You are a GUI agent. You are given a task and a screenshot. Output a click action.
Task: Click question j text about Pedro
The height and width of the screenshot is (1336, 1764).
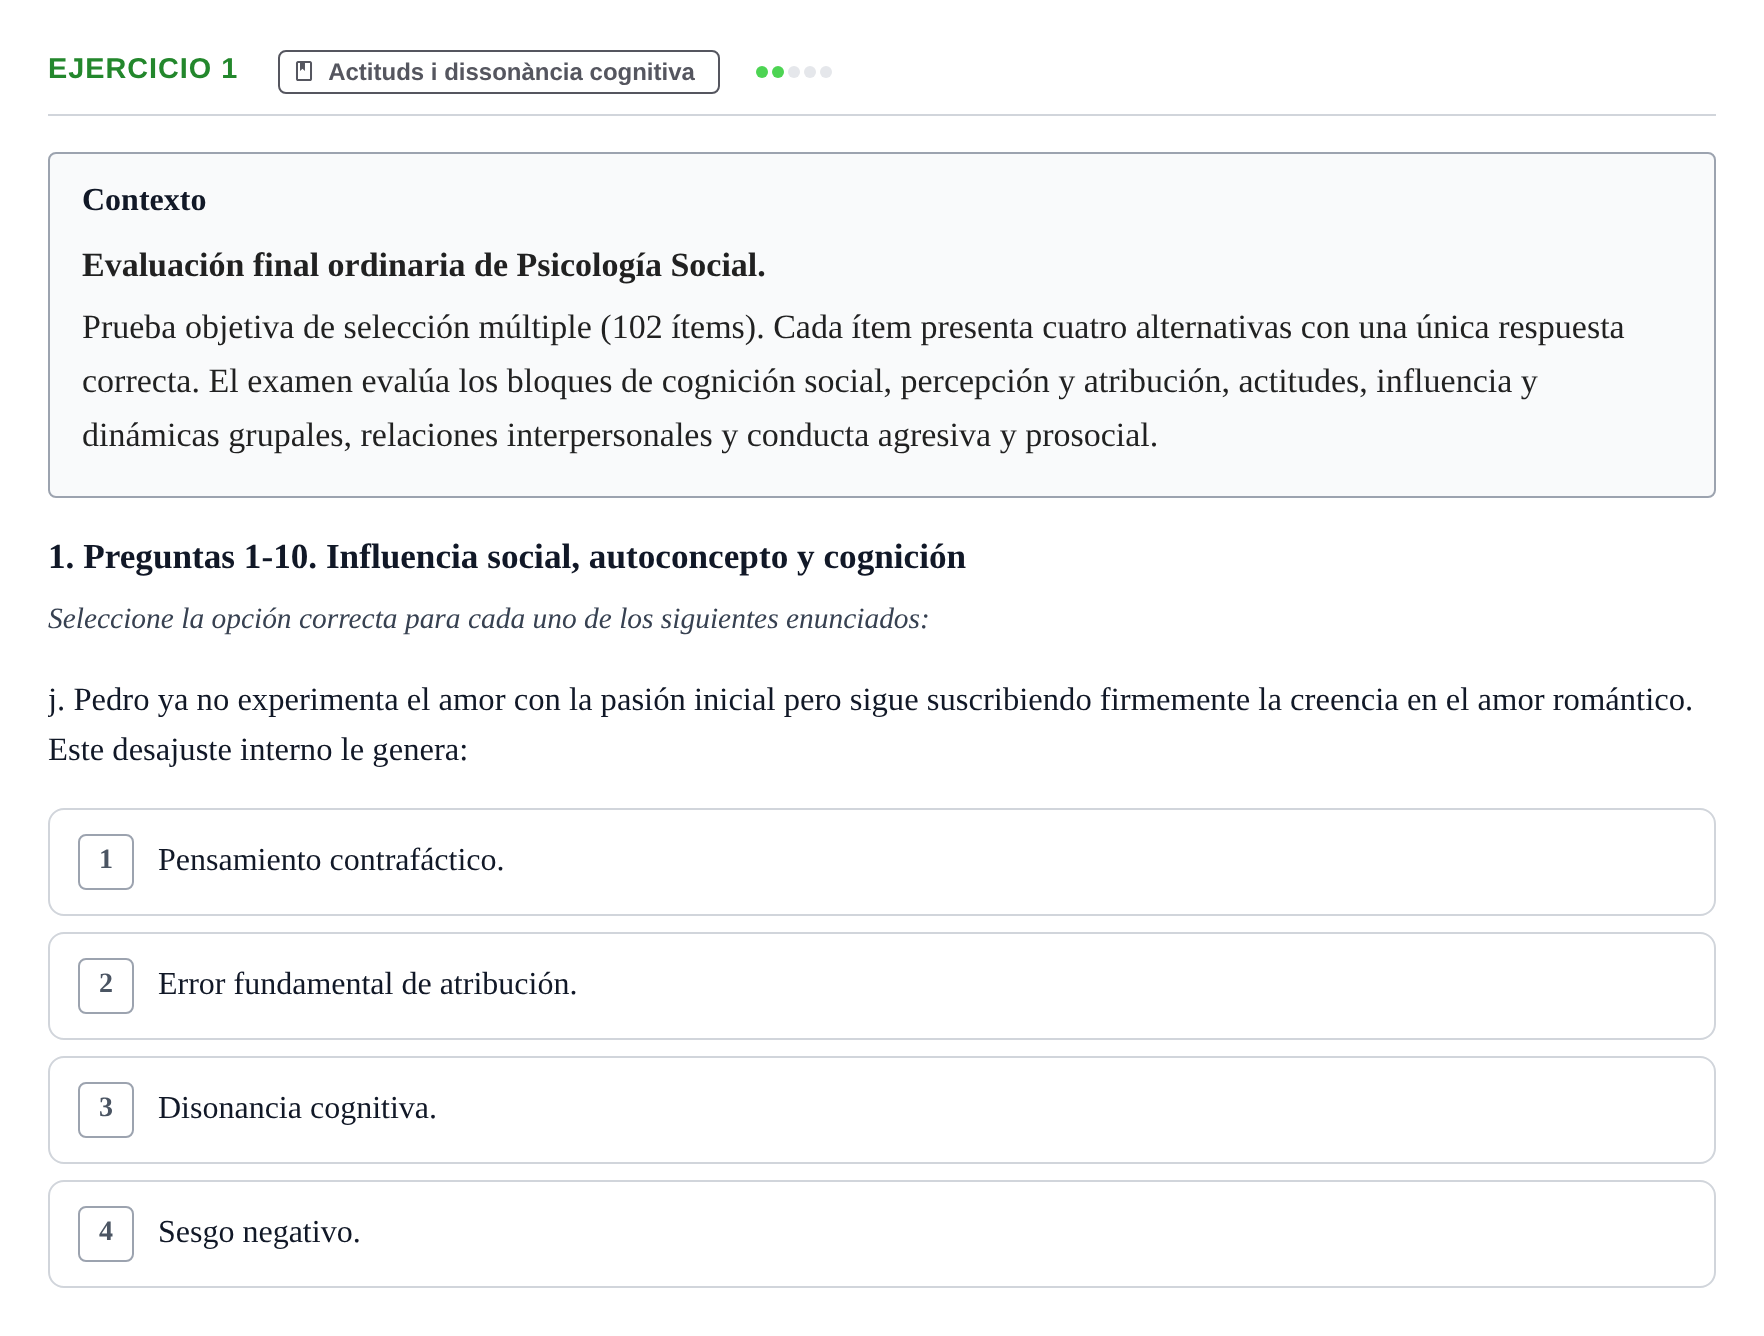(870, 724)
